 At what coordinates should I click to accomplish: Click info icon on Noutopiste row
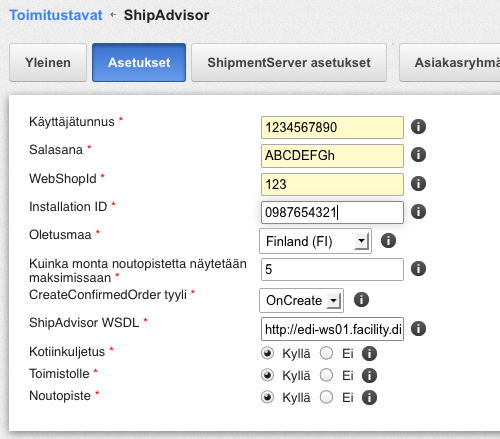click(369, 398)
